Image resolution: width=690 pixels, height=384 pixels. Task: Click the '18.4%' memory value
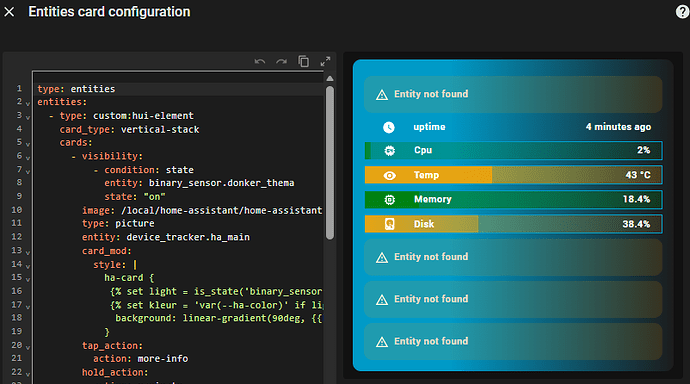pyautogui.click(x=636, y=199)
